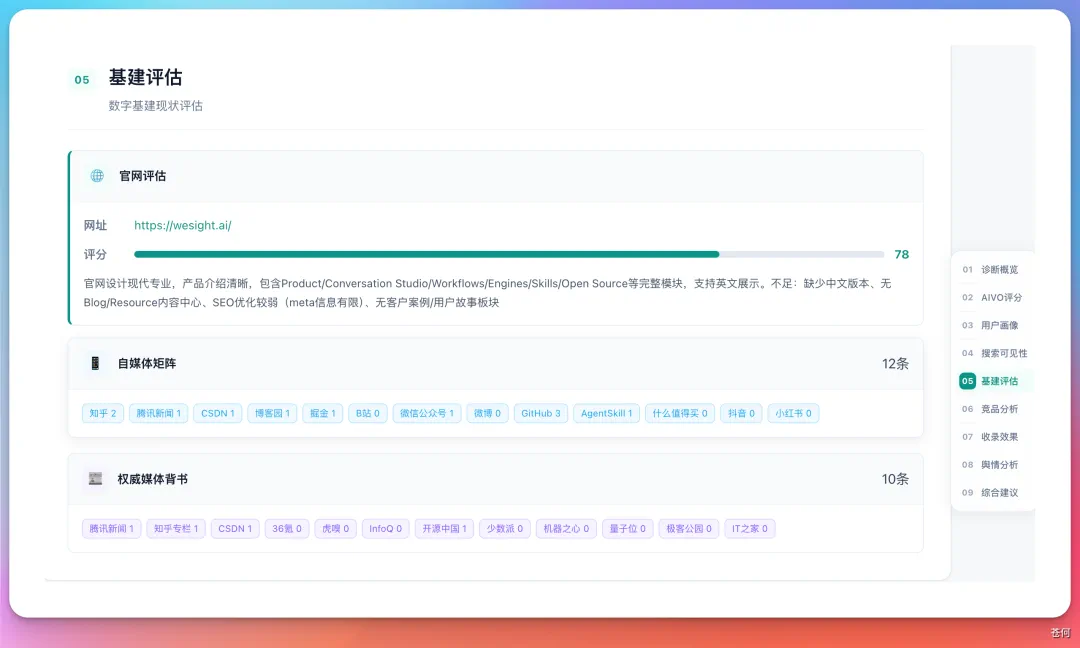Click the newspaper icon beside 权威媒体背书
Screen dimensions: 1080x648
96,479
